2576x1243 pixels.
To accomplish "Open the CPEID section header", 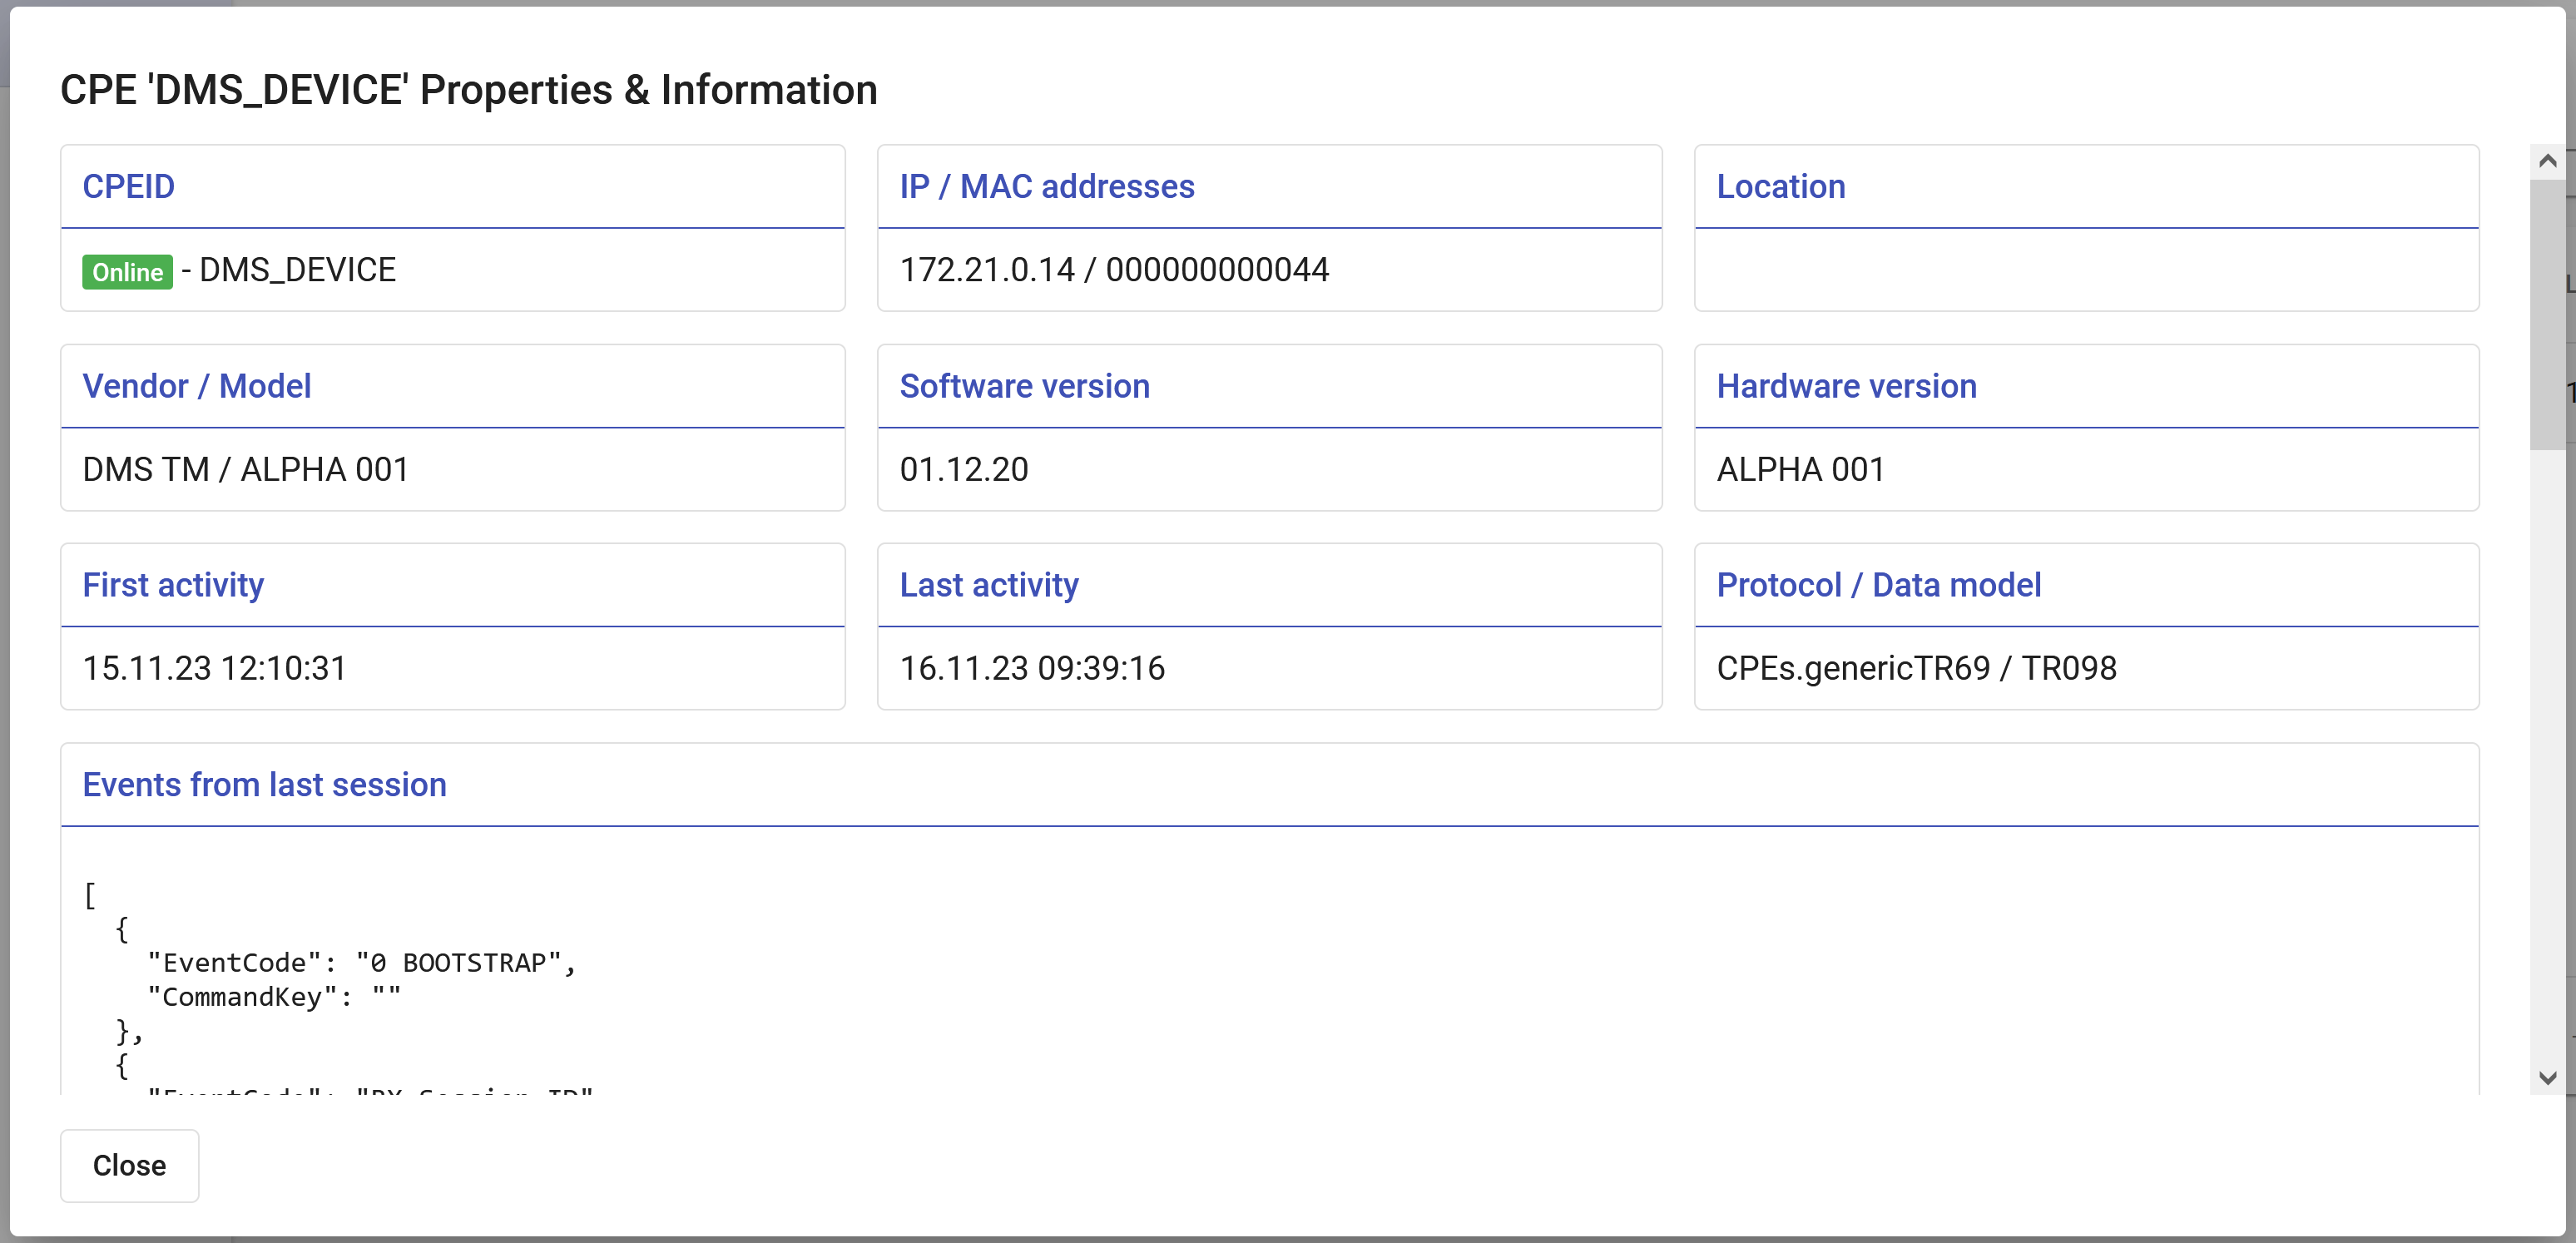I will 128,186.
